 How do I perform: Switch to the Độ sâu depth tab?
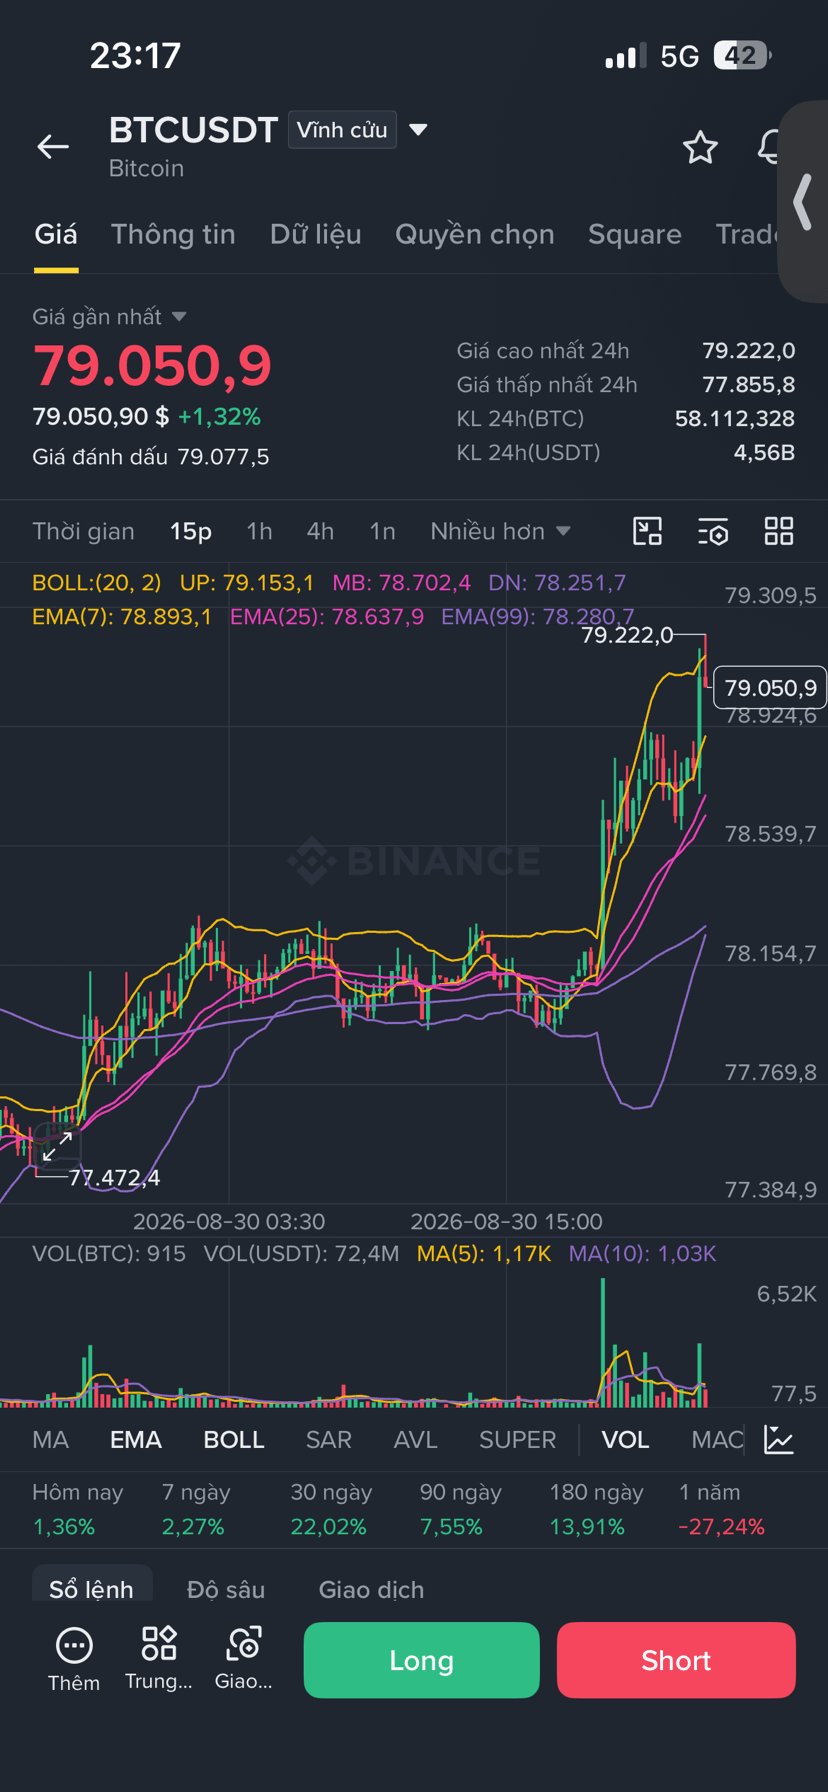click(x=226, y=1589)
